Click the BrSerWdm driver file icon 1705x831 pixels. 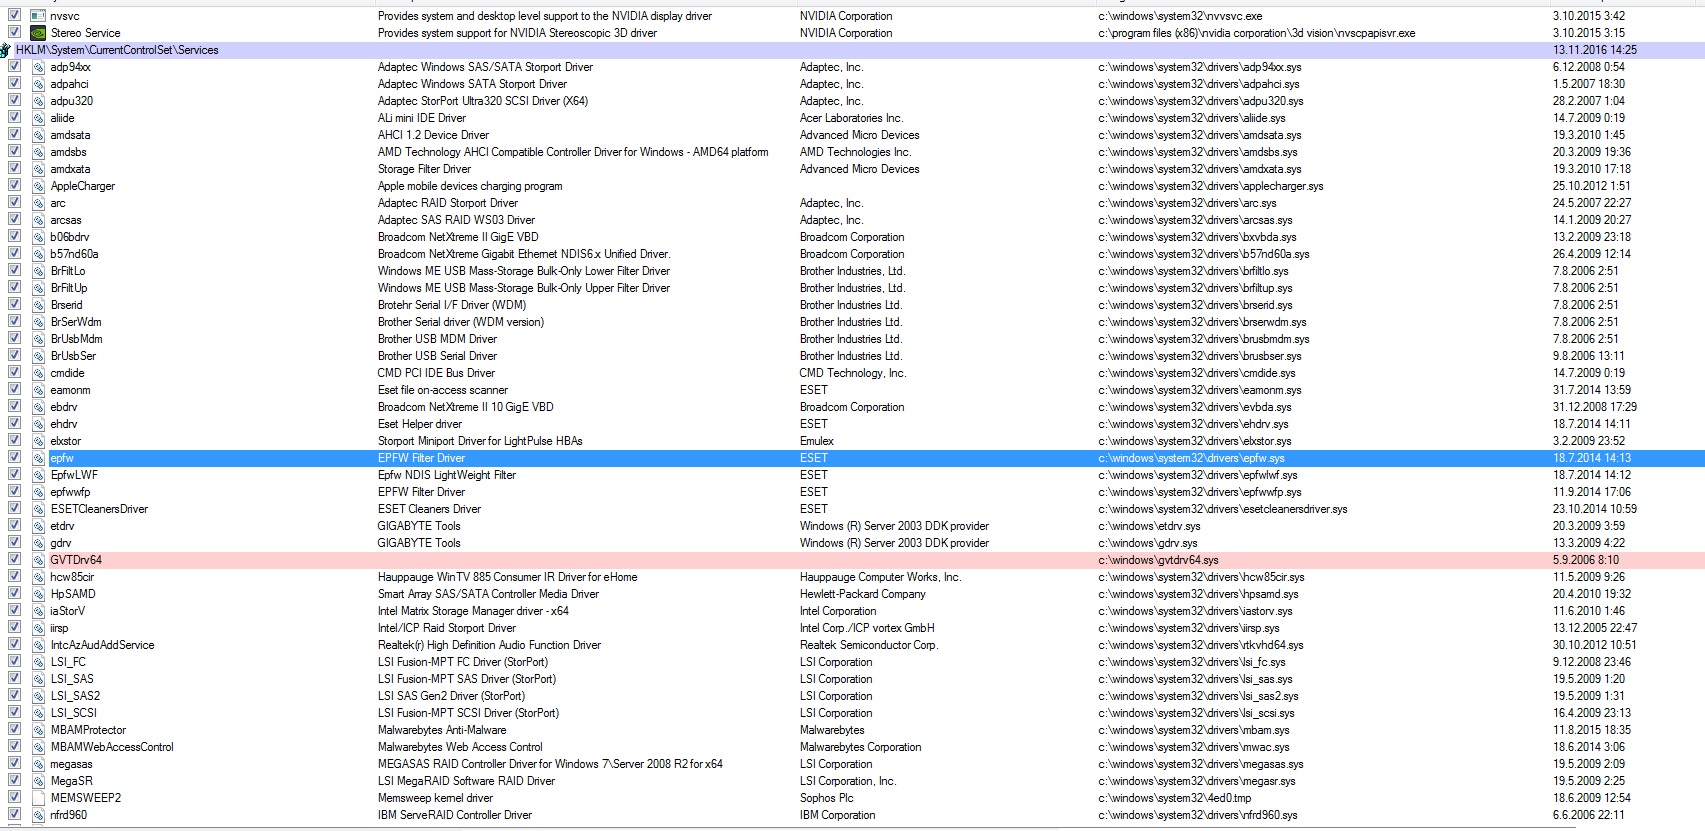click(x=38, y=322)
